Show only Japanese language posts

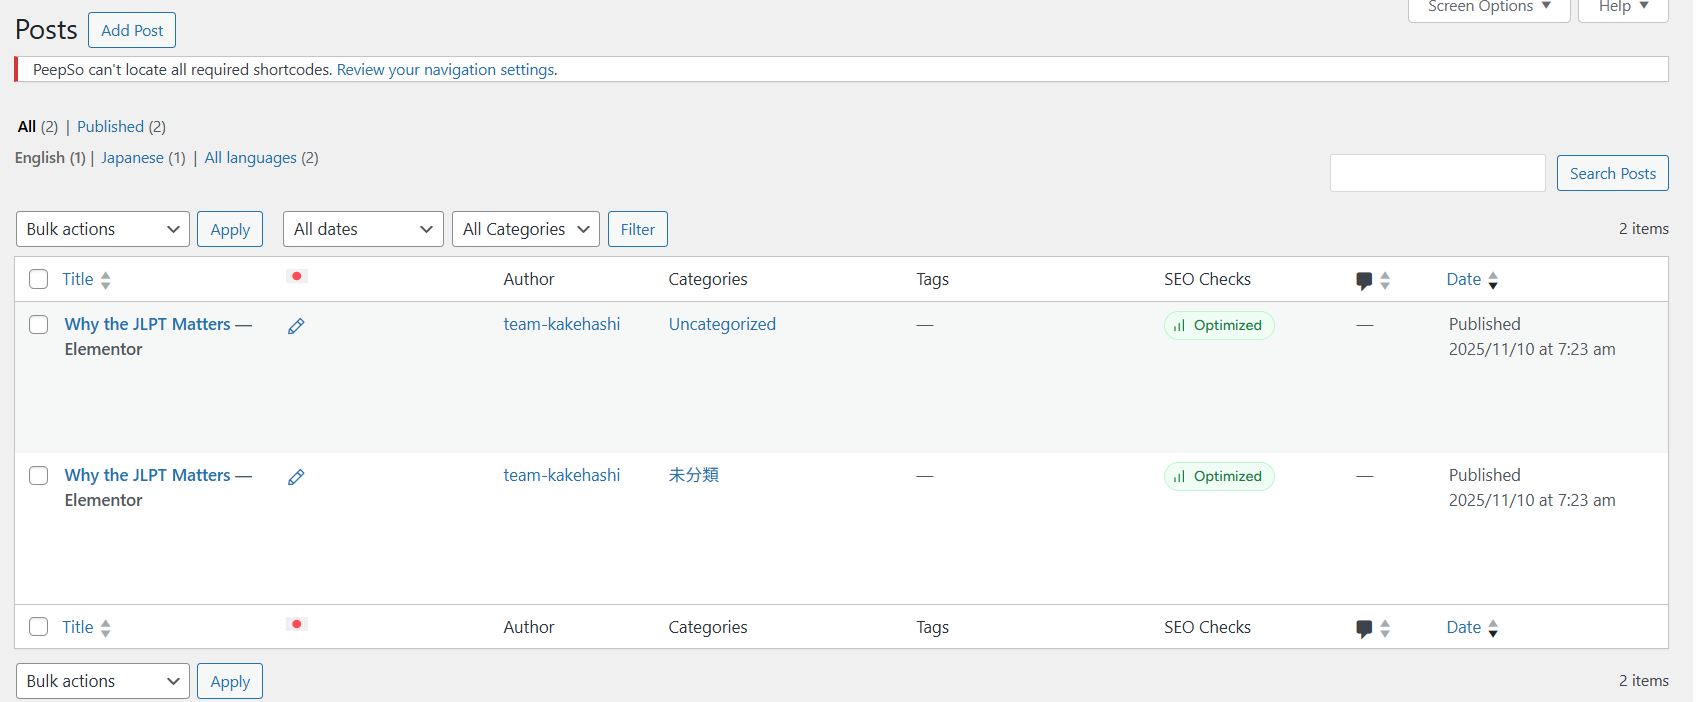point(132,158)
